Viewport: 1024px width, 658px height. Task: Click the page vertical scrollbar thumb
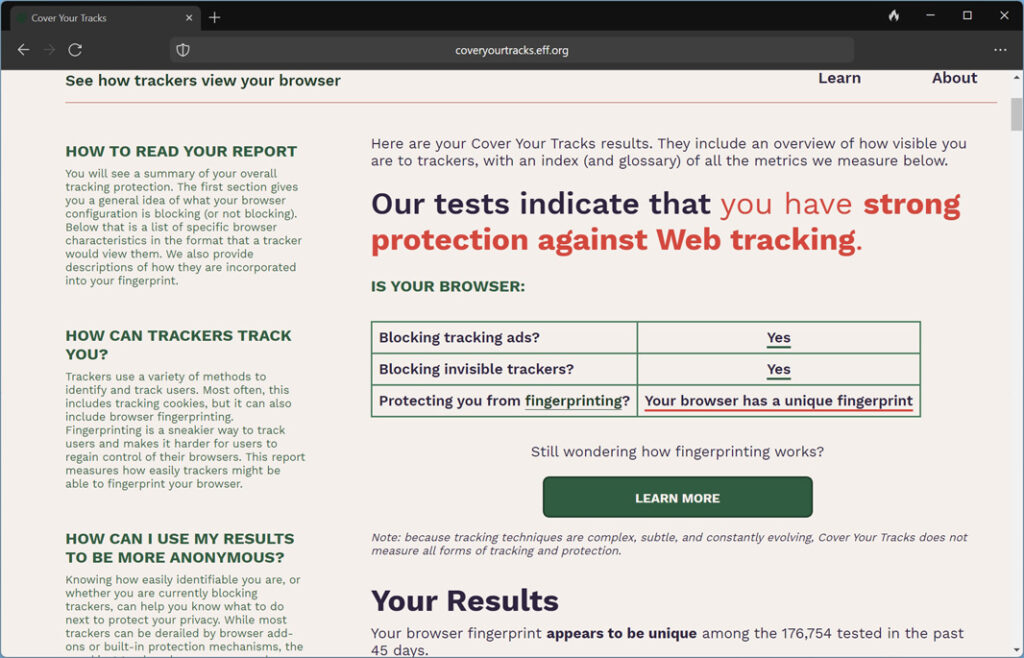(x=1016, y=114)
